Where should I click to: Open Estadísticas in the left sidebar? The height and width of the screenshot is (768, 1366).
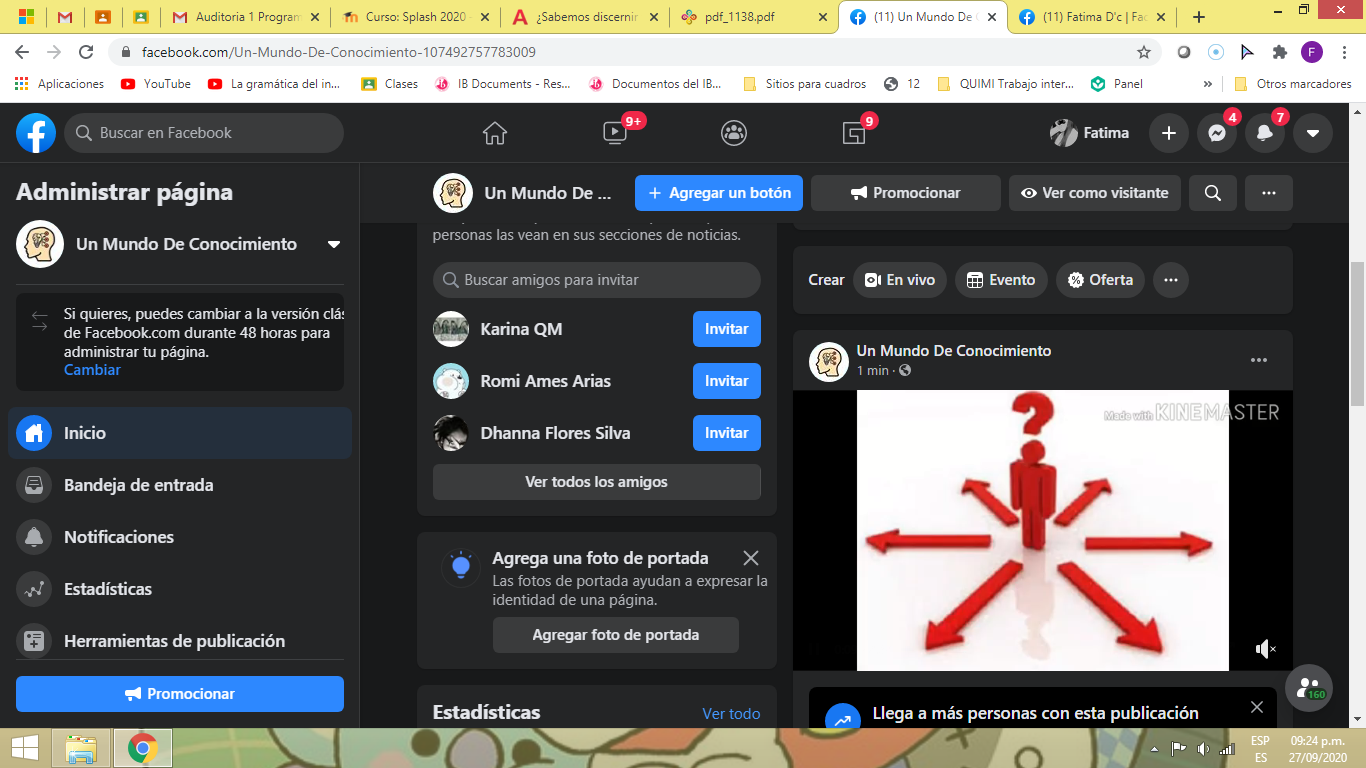tap(108, 589)
